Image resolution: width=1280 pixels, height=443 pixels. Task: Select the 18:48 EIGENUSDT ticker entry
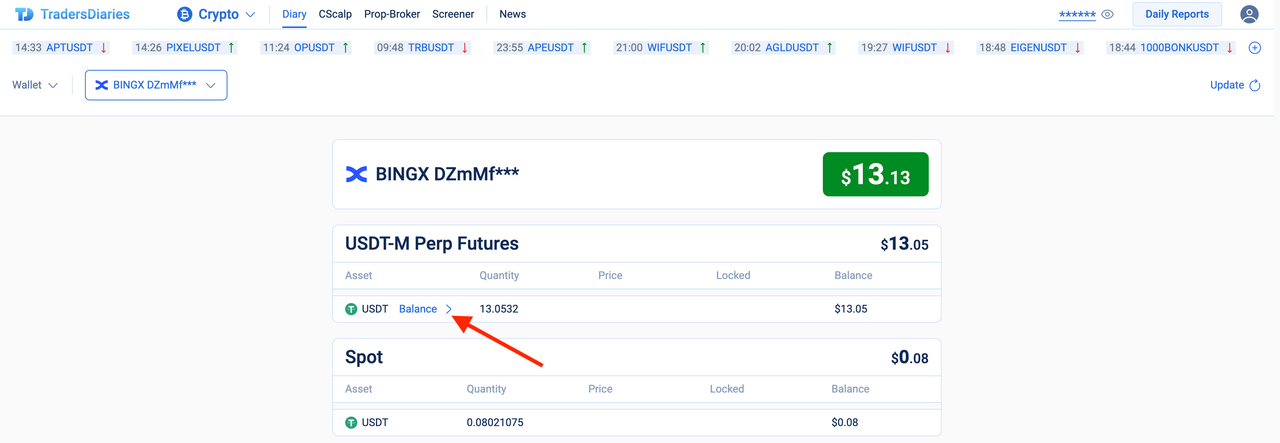[1031, 47]
